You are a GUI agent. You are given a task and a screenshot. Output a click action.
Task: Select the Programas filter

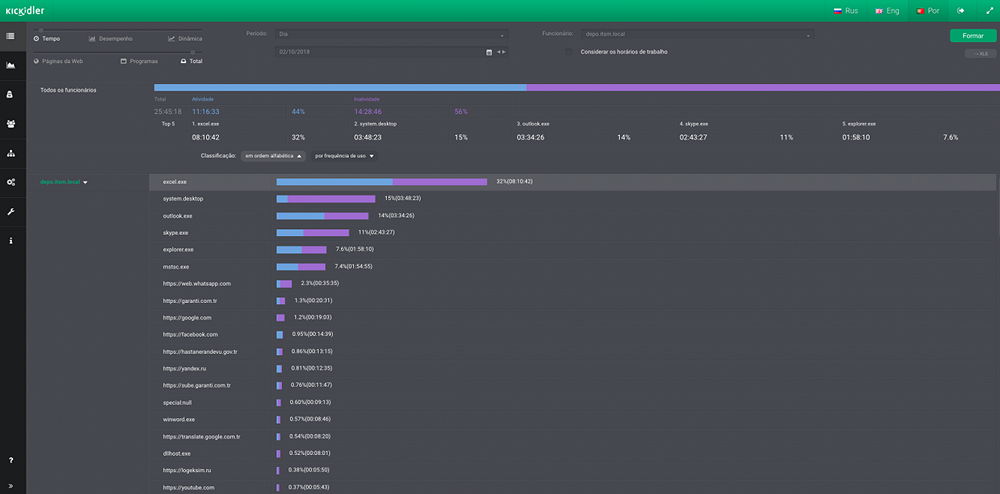coord(139,61)
